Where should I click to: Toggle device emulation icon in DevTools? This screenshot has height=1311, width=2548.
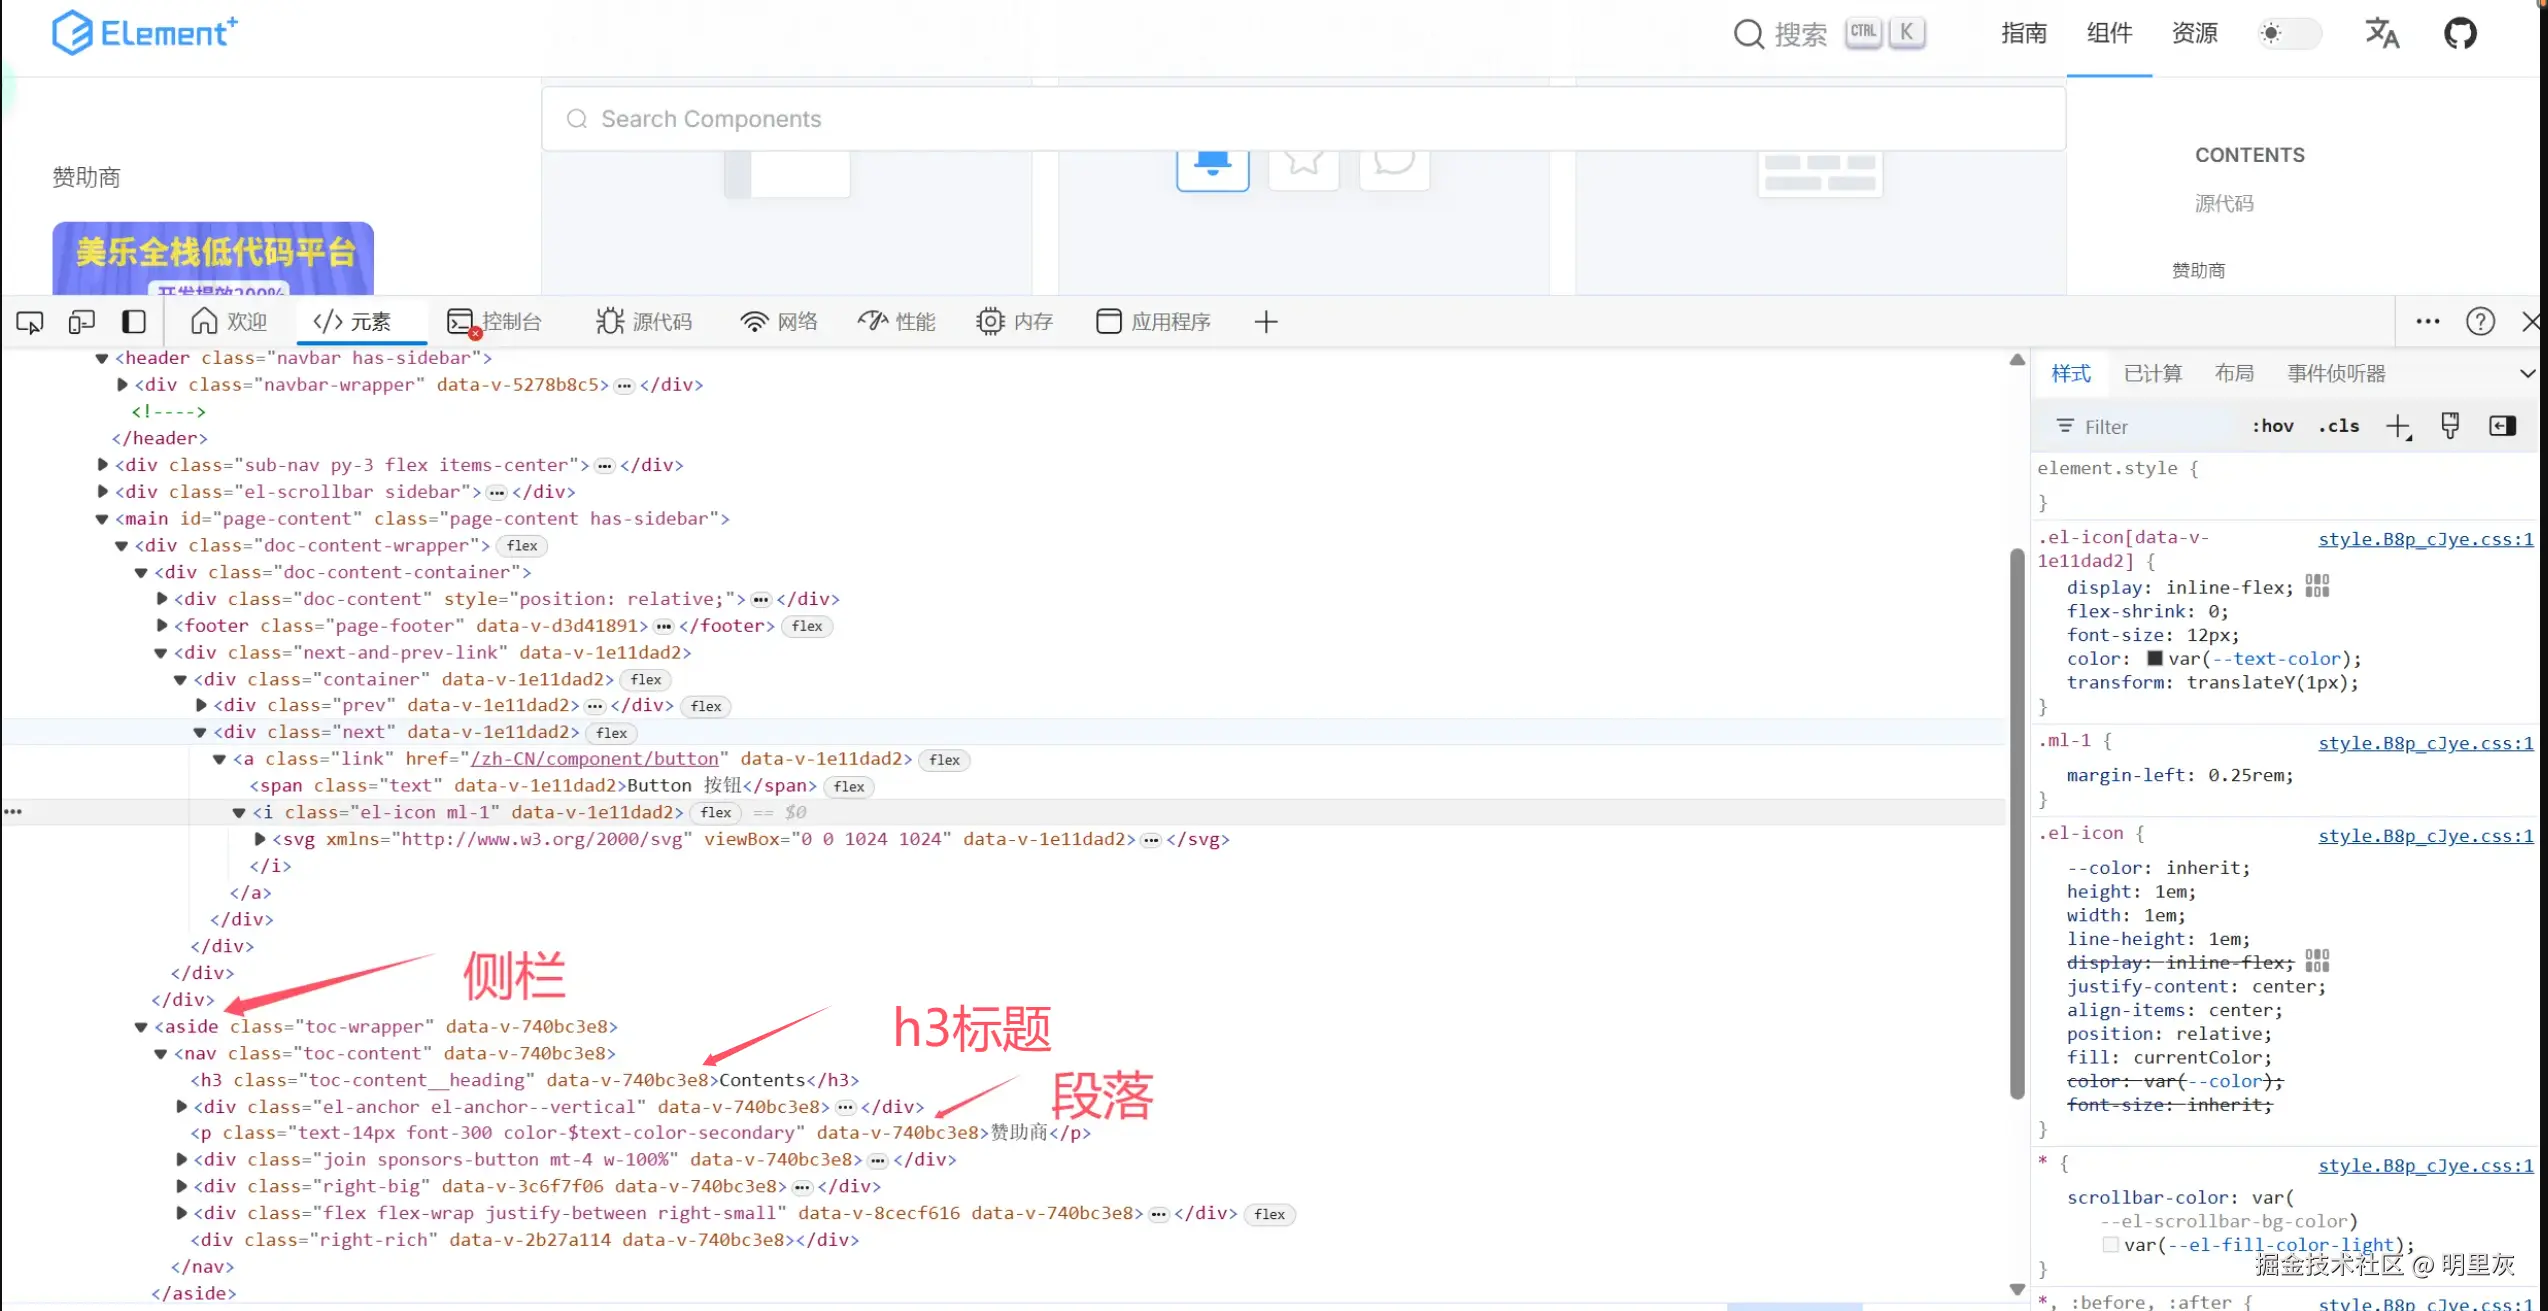coord(82,322)
